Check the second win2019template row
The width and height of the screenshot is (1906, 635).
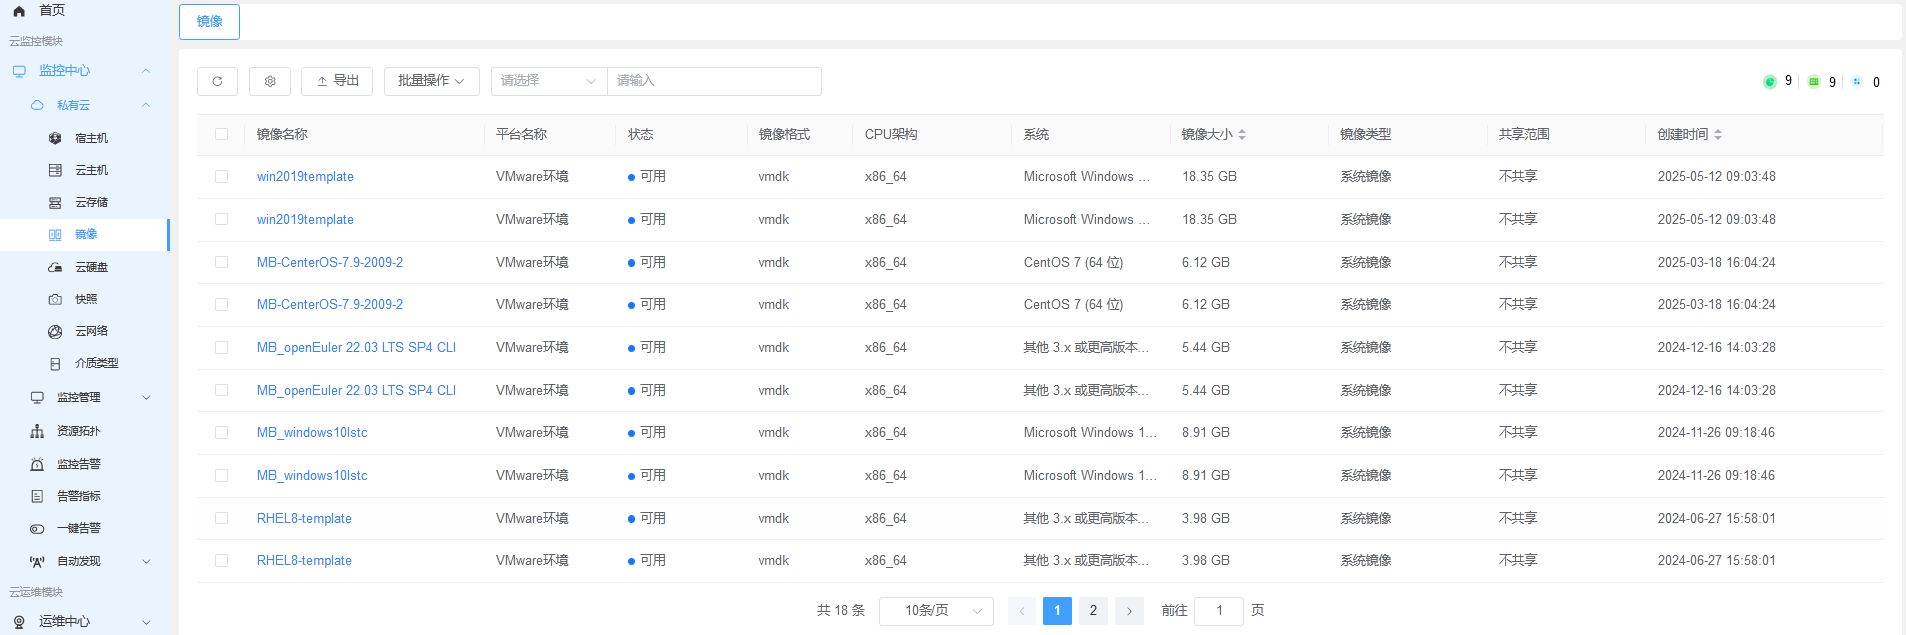pyautogui.click(x=221, y=219)
